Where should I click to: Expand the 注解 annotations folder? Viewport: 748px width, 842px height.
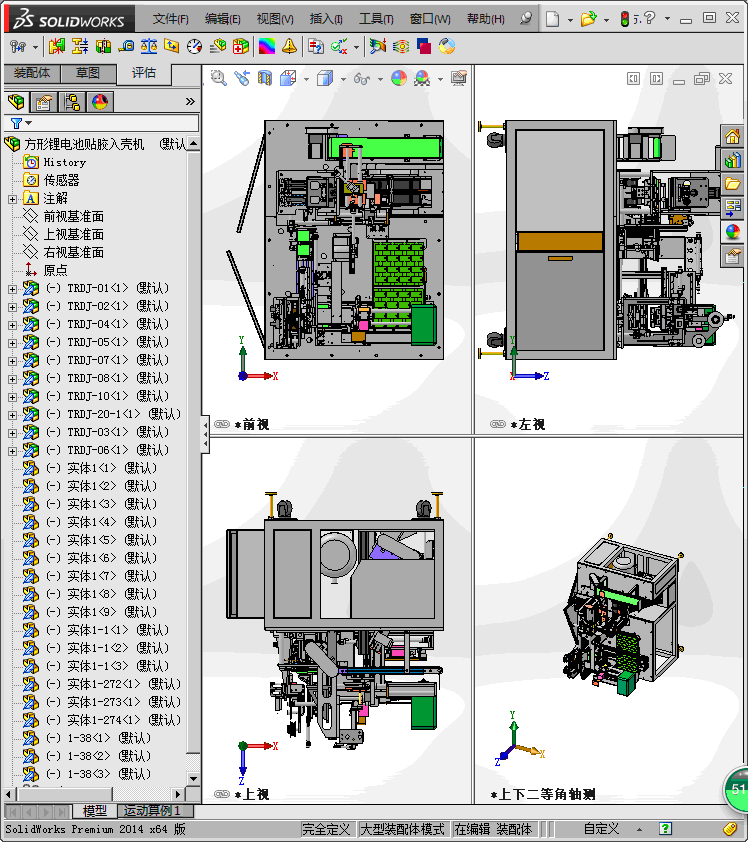coord(12,199)
